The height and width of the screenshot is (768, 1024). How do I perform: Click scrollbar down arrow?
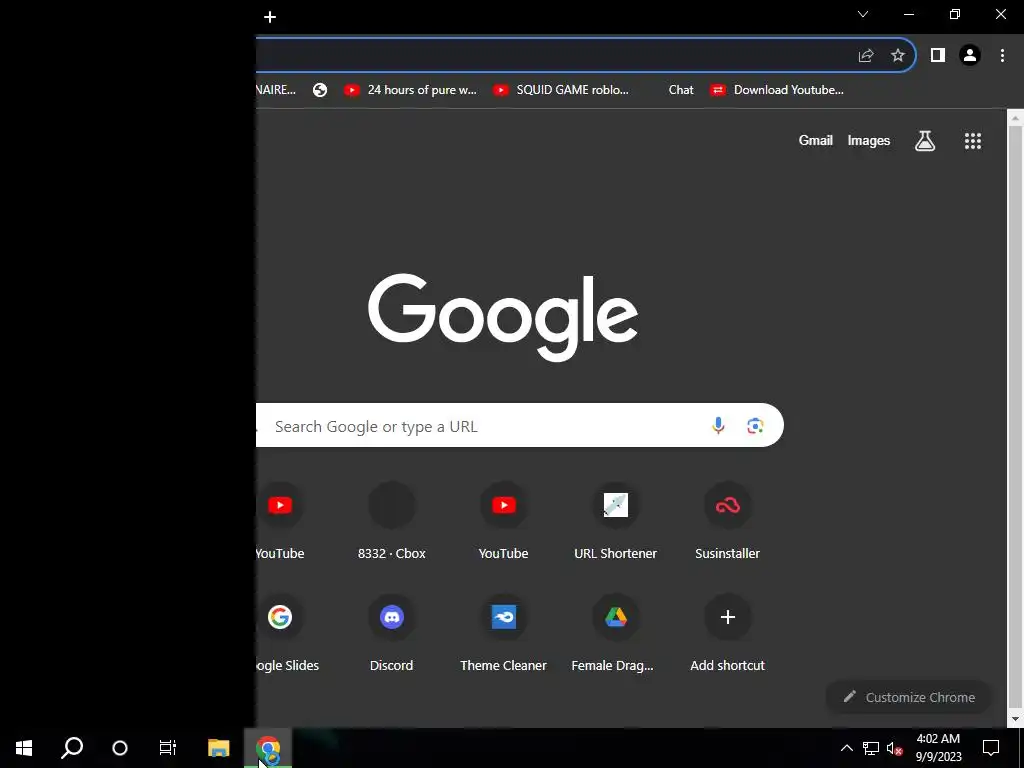coord(1015,719)
